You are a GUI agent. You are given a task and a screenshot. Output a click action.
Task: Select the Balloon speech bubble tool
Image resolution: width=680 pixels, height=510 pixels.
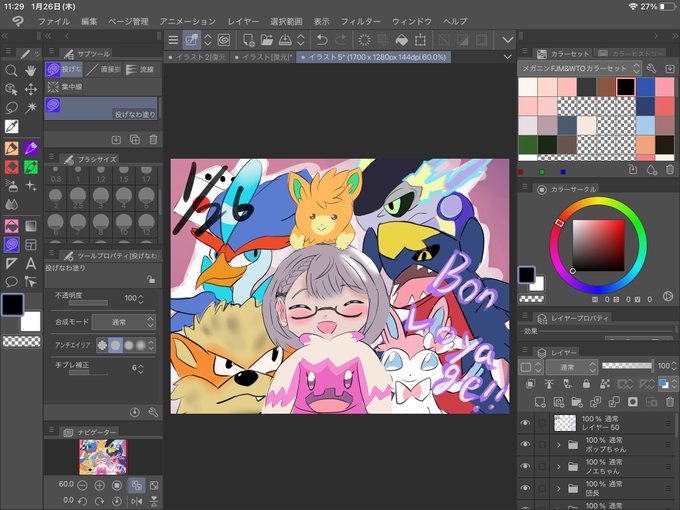tap(11, 282)
